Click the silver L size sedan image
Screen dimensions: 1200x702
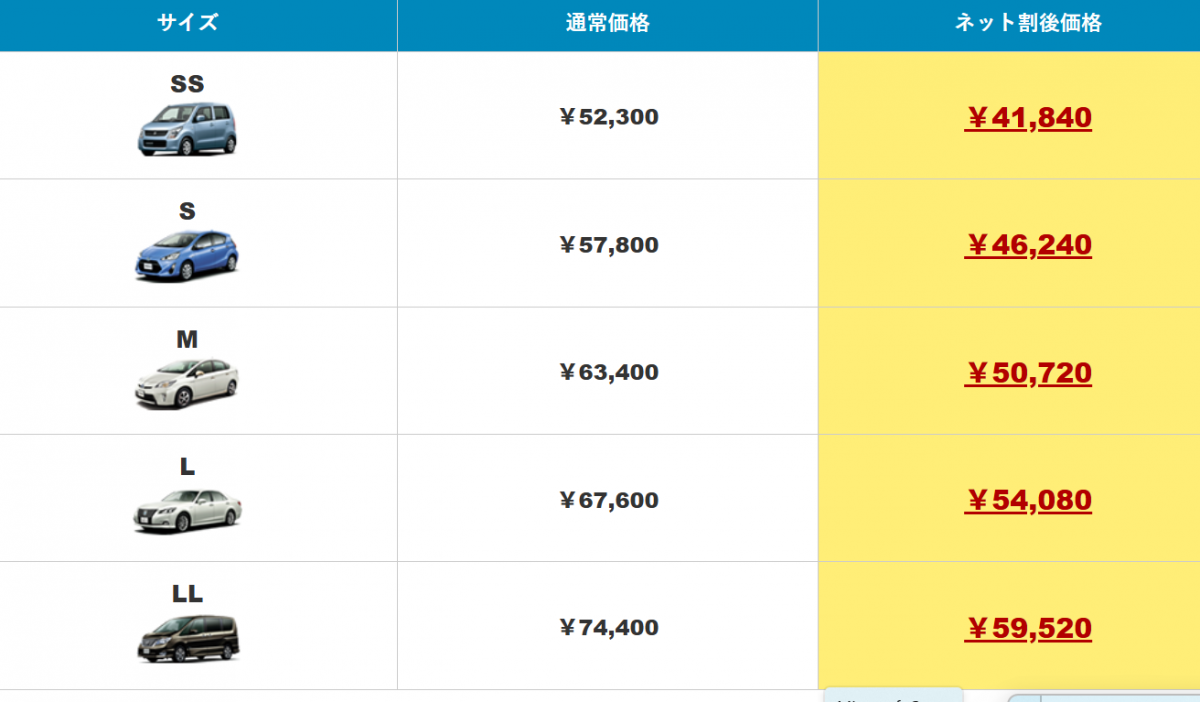(187, 509)
